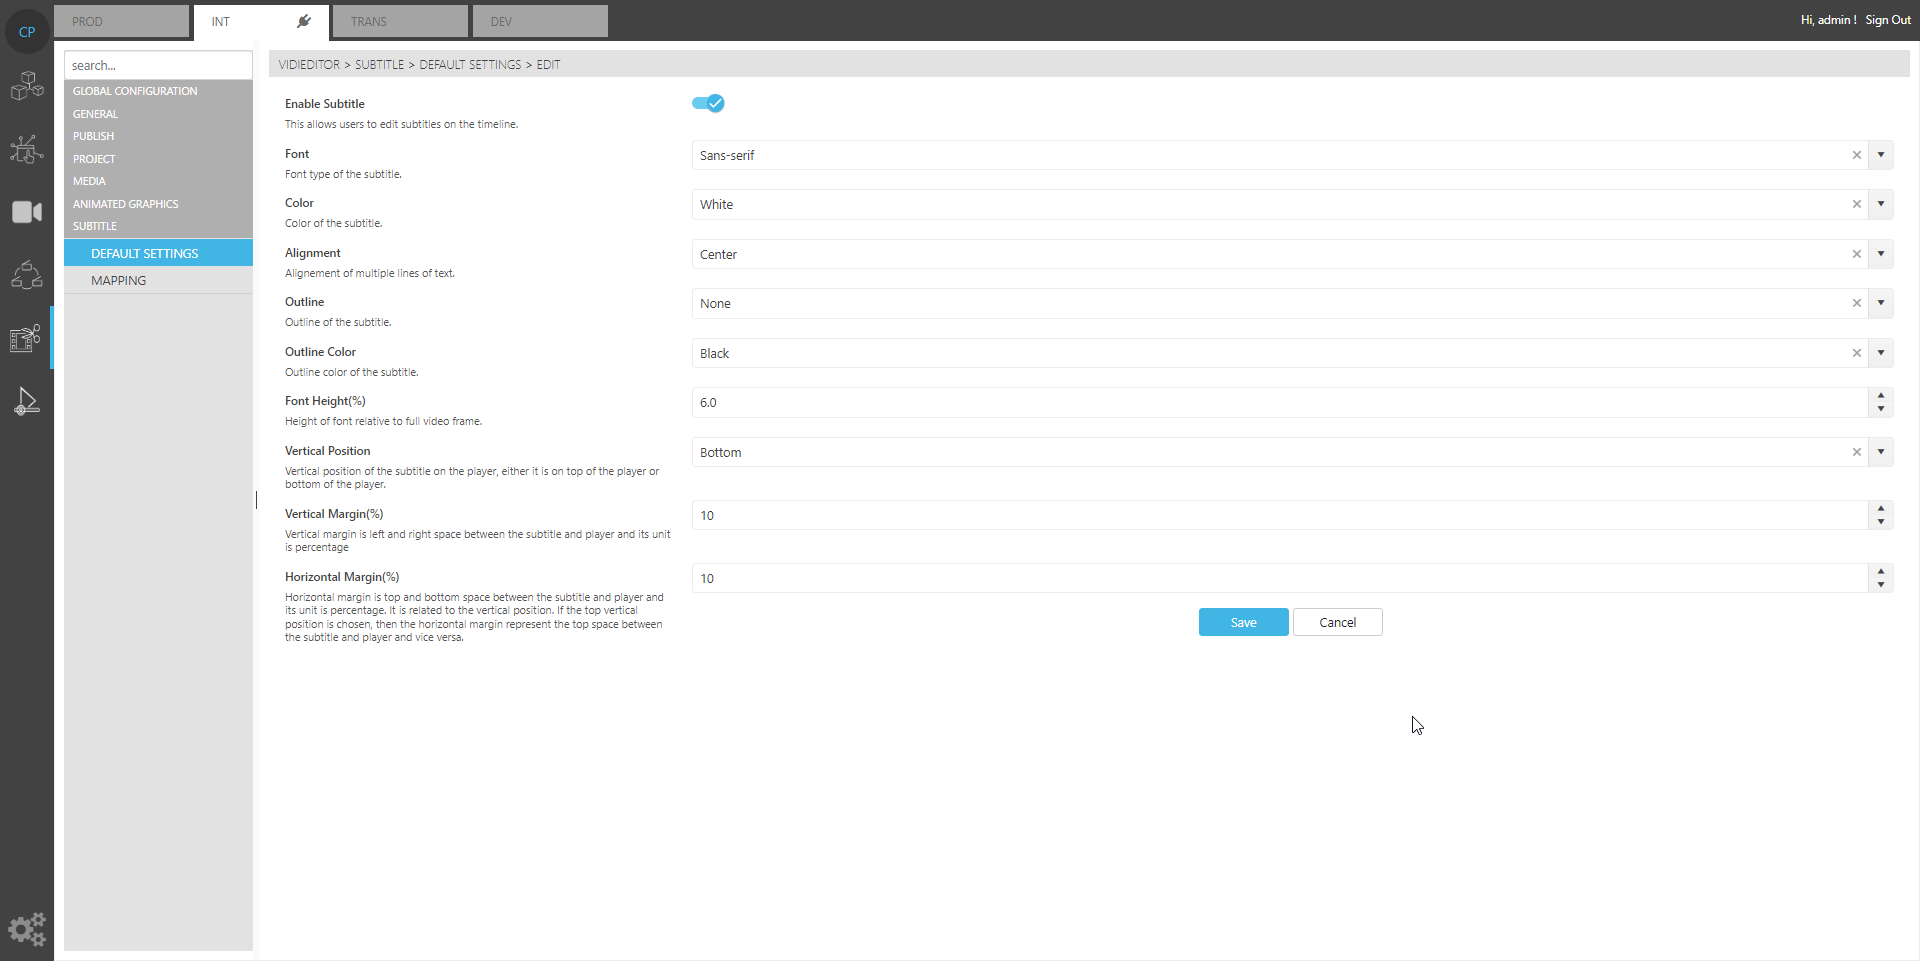Expand the Outline Color dropdown
Viewport: 1920px width, 961px height.
[x=1881, y=353]
